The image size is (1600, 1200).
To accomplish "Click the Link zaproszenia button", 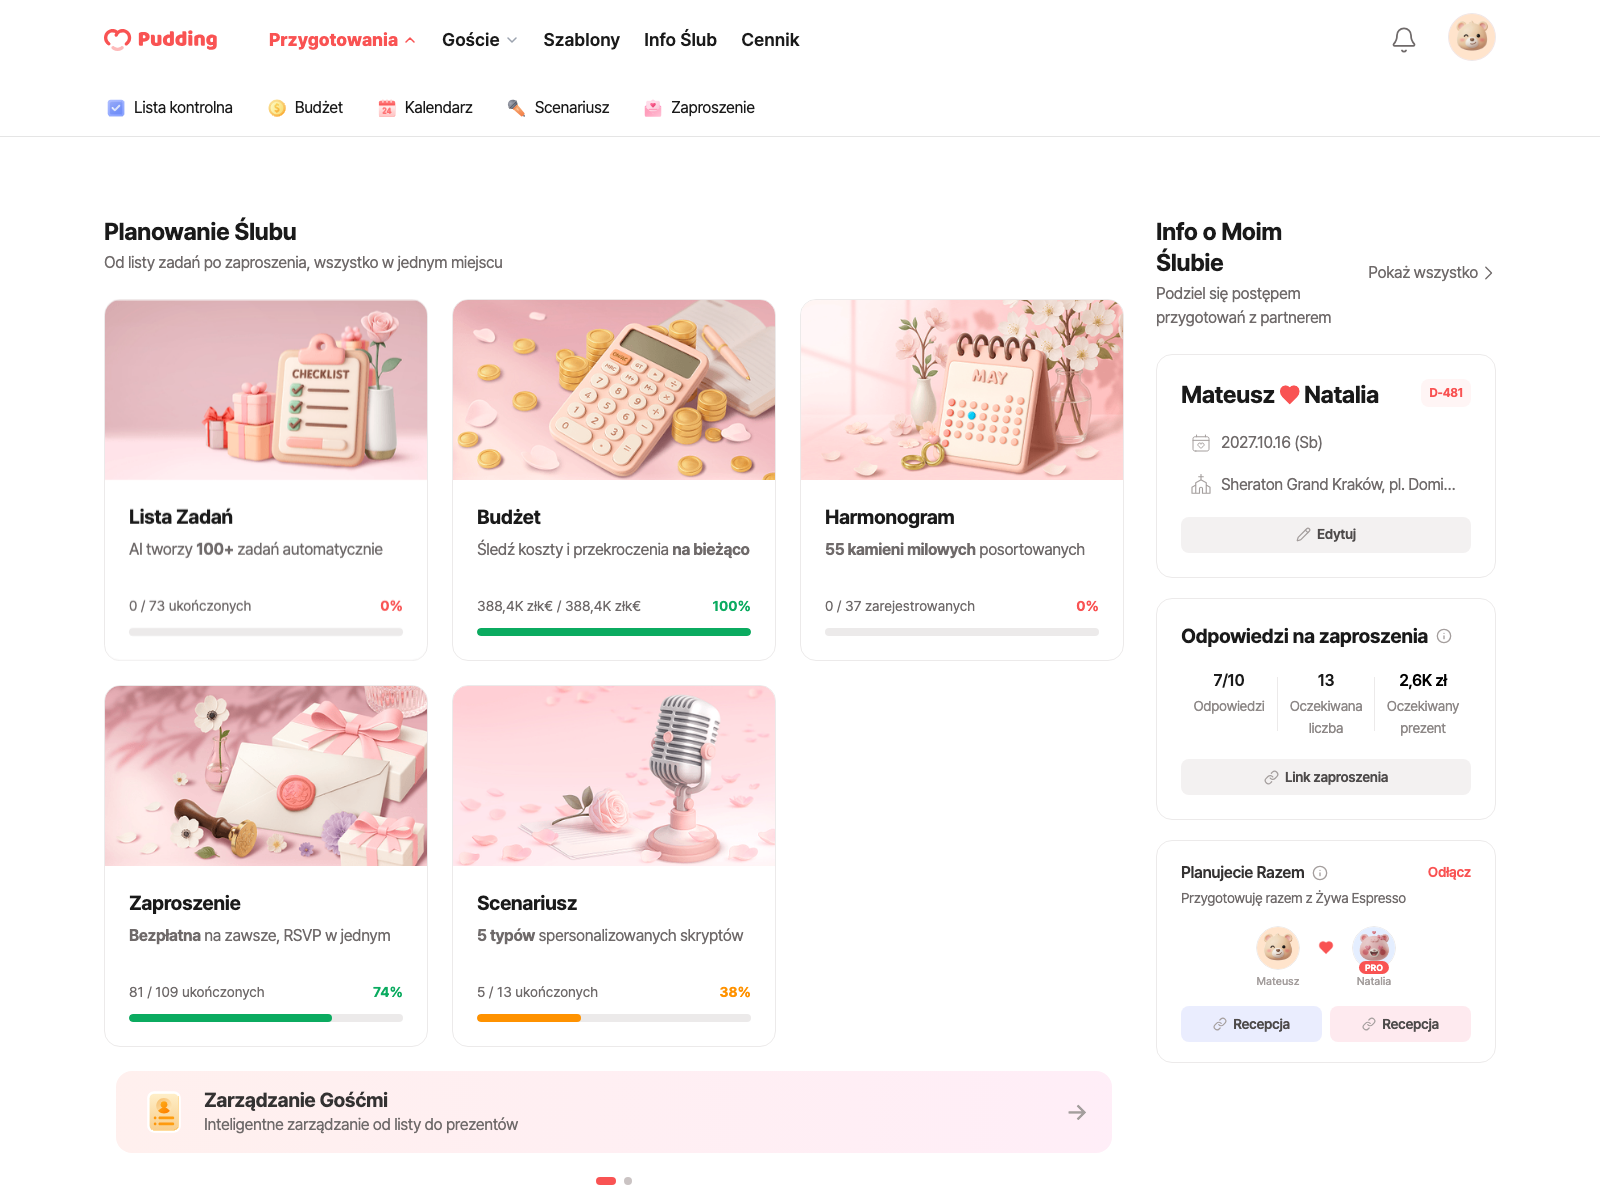I will point(1326,778).
